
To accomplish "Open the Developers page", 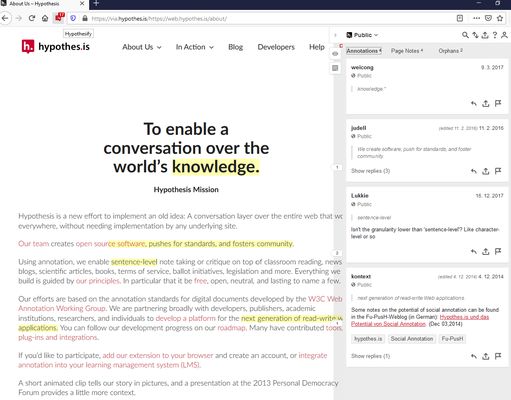I will [276, 47].
